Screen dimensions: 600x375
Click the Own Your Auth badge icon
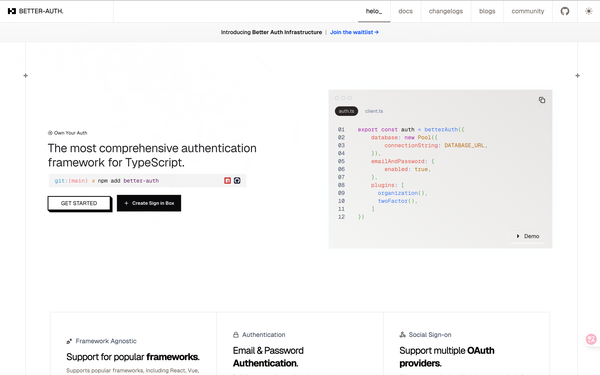click(50, 133)
